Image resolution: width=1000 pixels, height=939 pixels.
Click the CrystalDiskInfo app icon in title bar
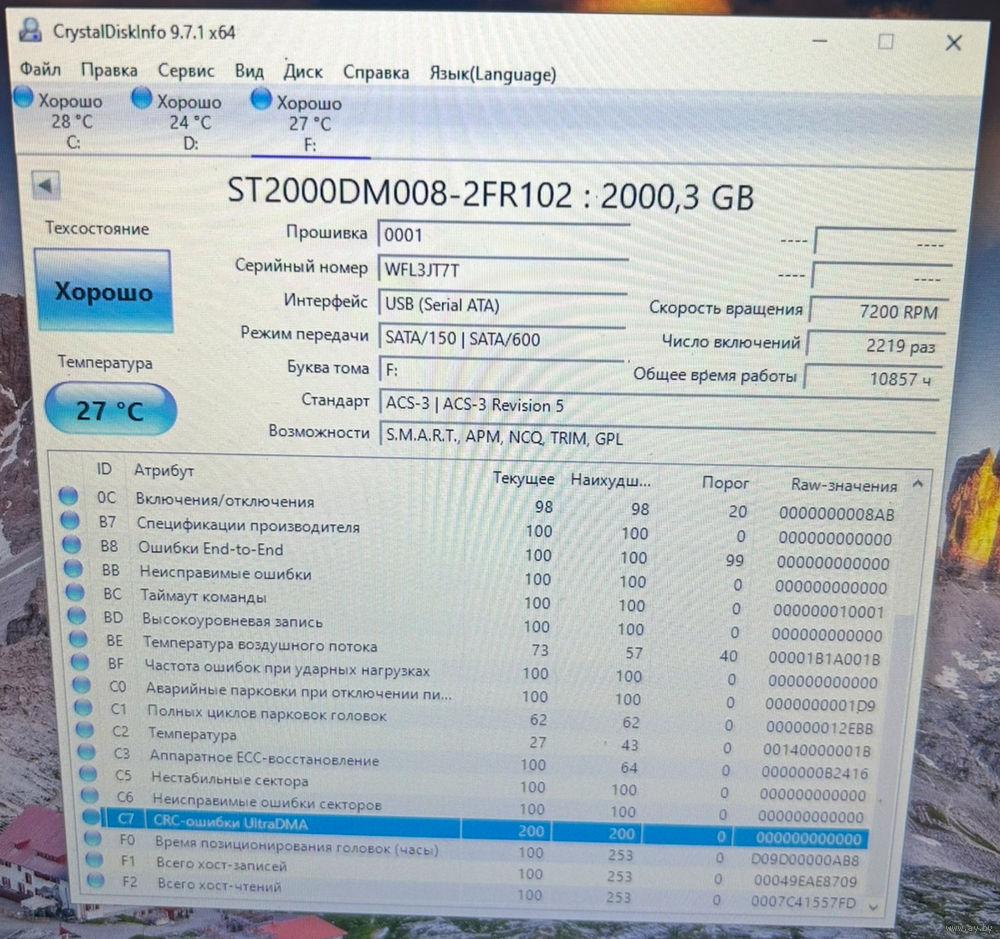[30, 30]
